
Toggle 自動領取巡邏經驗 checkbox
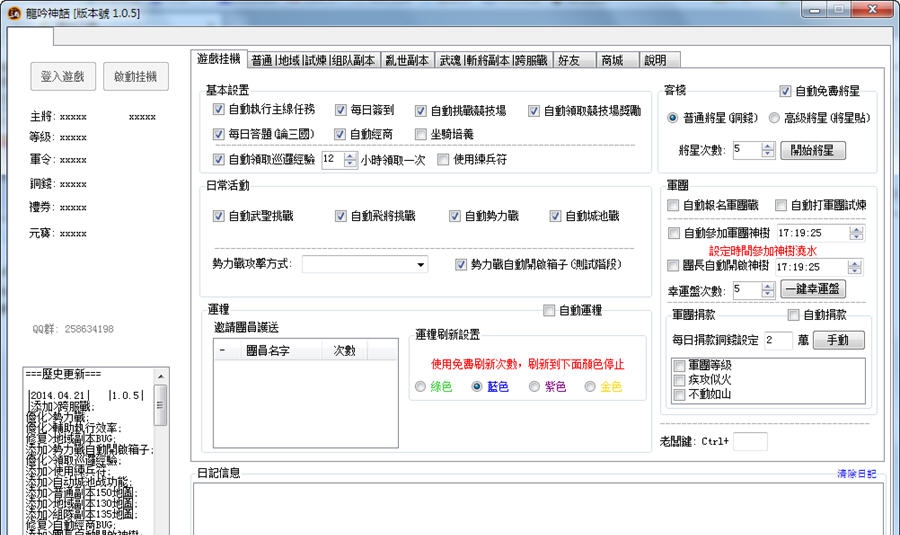(x=218, y=159)
